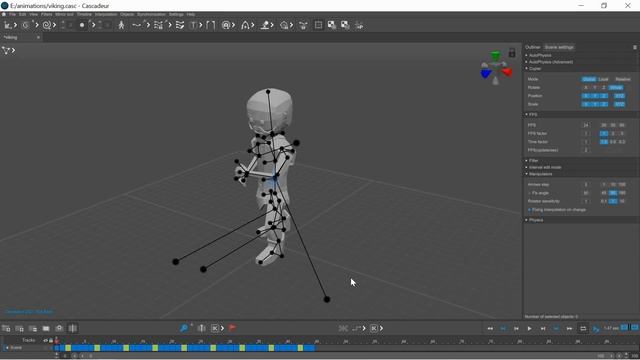640x360 pixels.
Task: Toggle XYZ in the Scale row
Action: [x=620, y=104]
